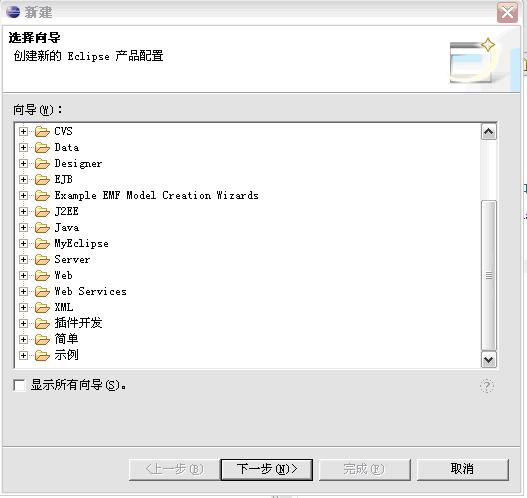This screenshot has width=527, height=498.
Task: Select the MyEclipse folder icon
Action: click(42, 244)
